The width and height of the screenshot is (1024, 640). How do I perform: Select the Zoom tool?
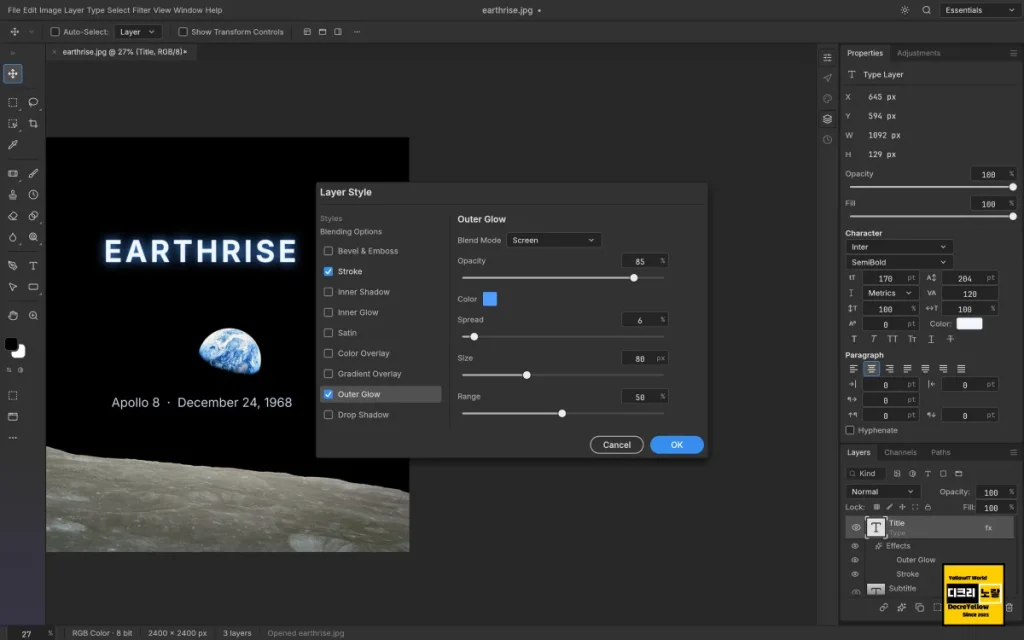click(33, 315)
